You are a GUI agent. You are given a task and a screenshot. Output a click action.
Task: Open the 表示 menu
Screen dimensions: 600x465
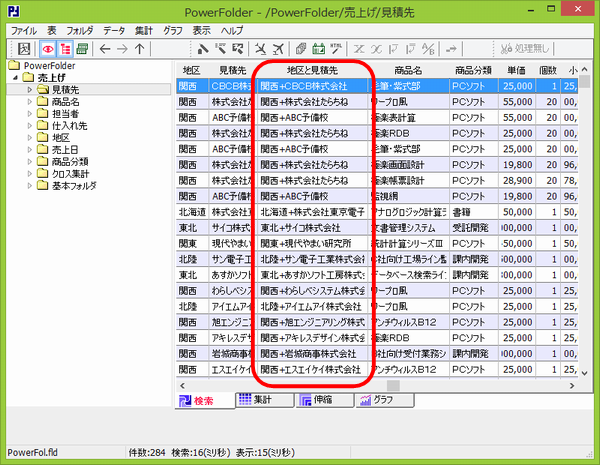pos(202,31)
